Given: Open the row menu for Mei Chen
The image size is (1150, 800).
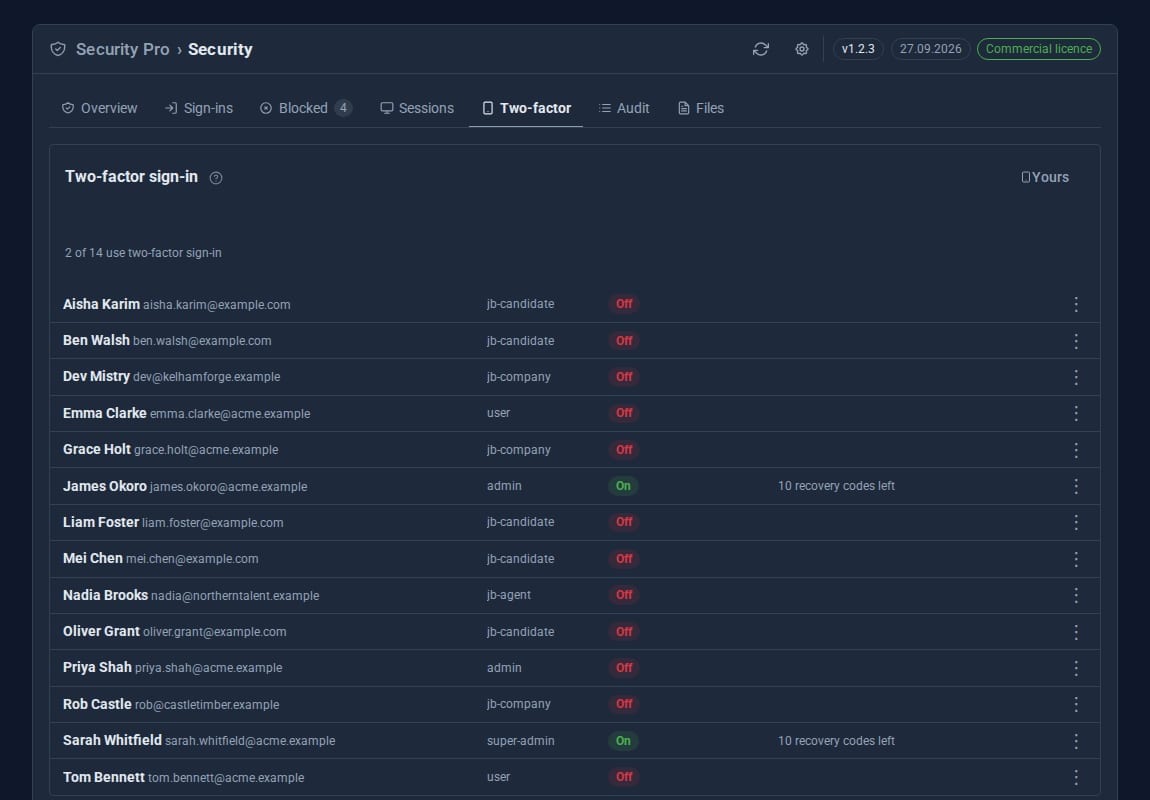Looking at the screenshot, I should pos(1076,559).
